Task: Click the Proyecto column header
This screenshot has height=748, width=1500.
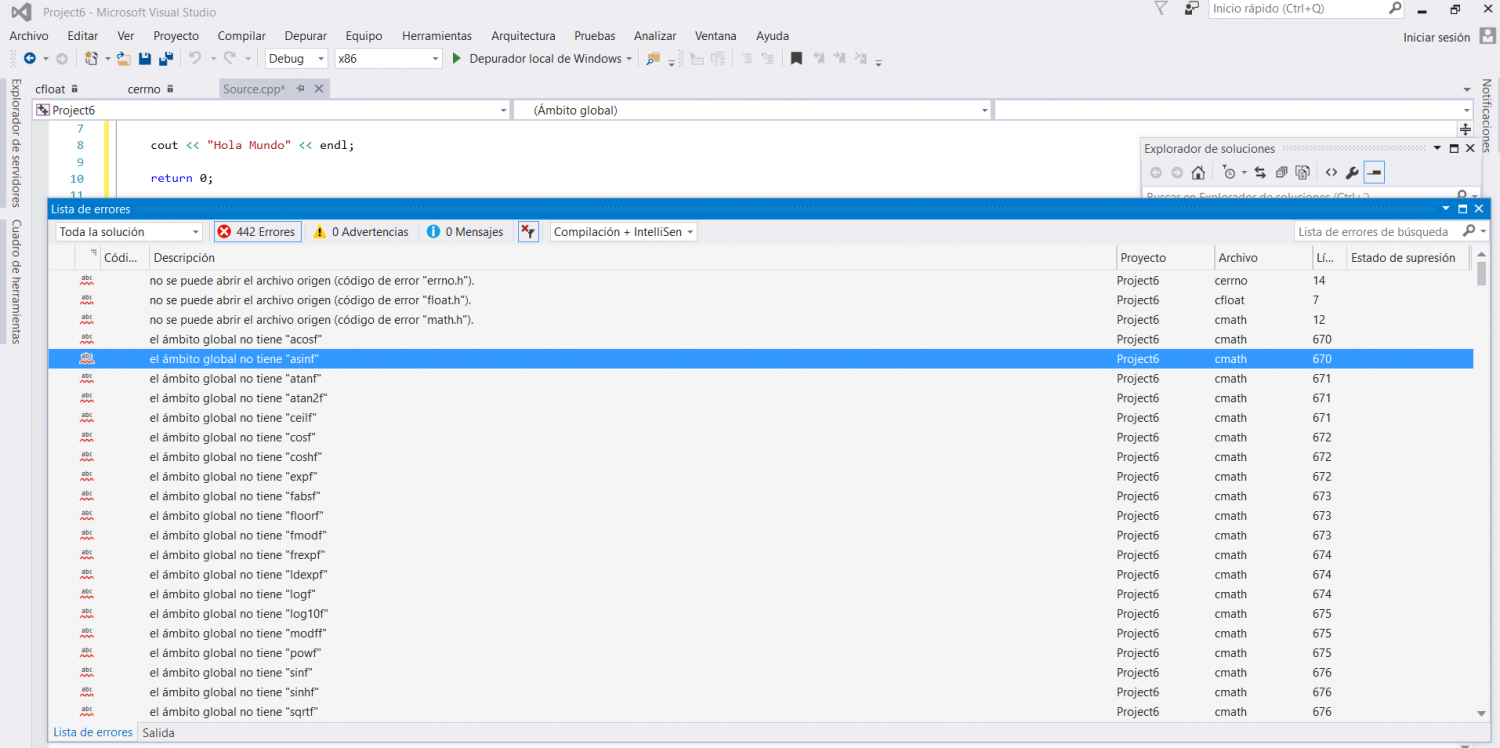Action: [1165, 258]
